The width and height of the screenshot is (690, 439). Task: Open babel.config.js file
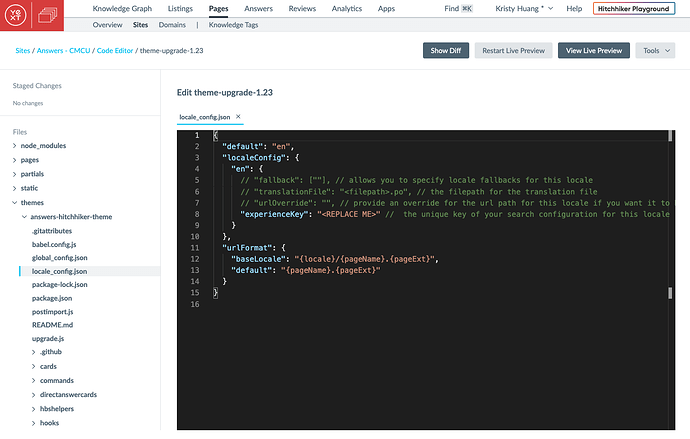point(54,245)
